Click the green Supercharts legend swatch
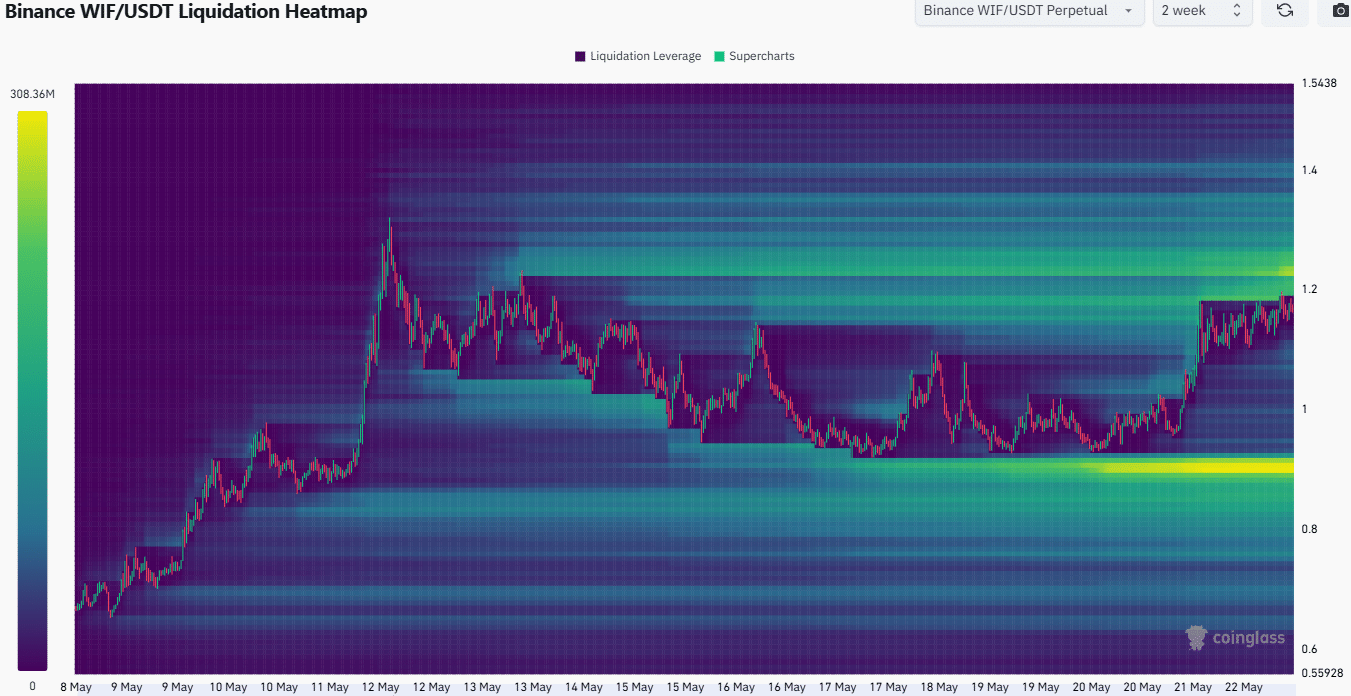The height and width of the screenshot is (696, 1351). (719, 56)
